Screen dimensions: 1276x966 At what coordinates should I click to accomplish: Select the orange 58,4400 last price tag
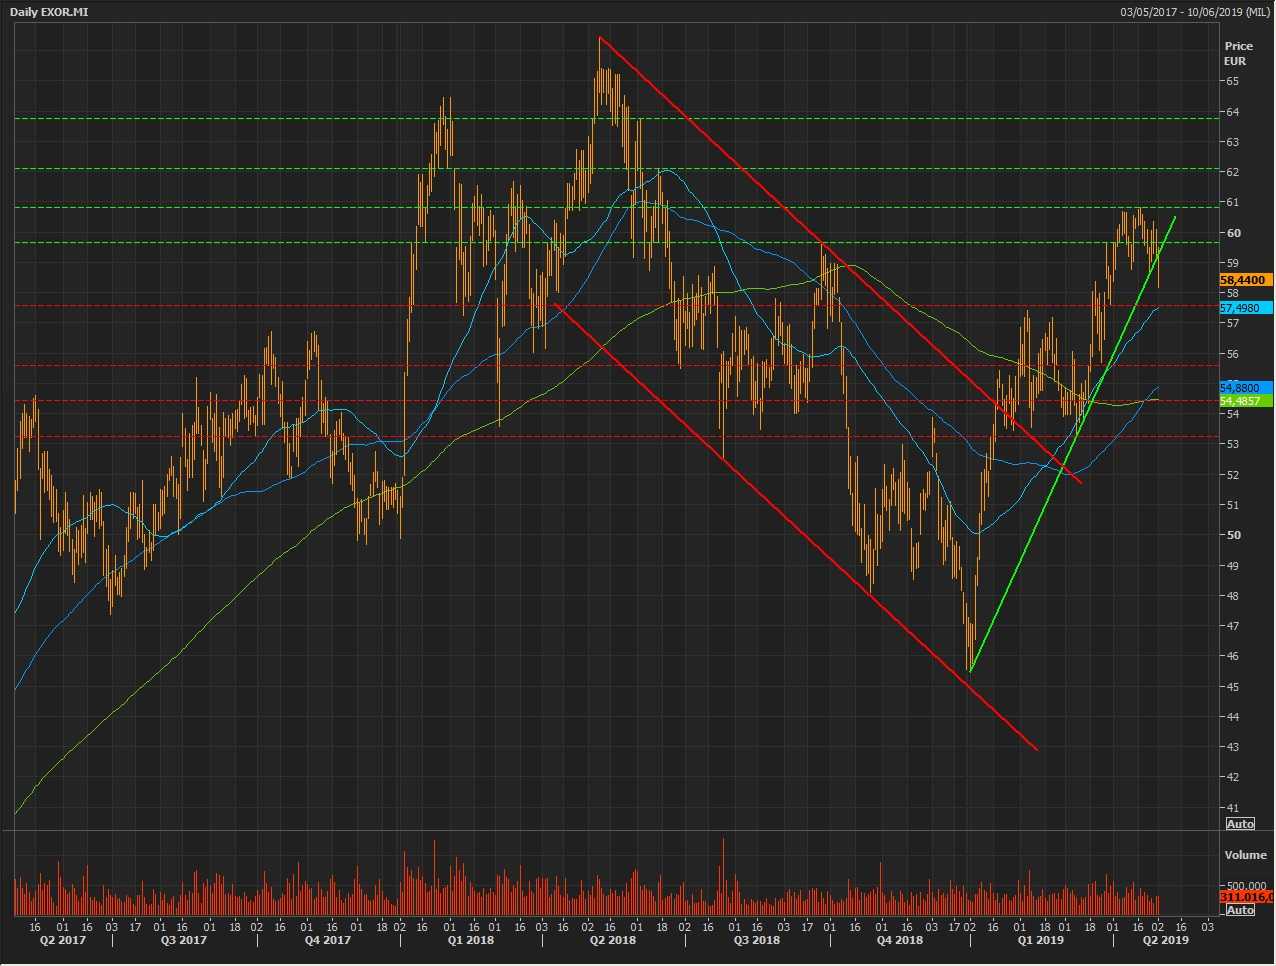(1245, 281)
